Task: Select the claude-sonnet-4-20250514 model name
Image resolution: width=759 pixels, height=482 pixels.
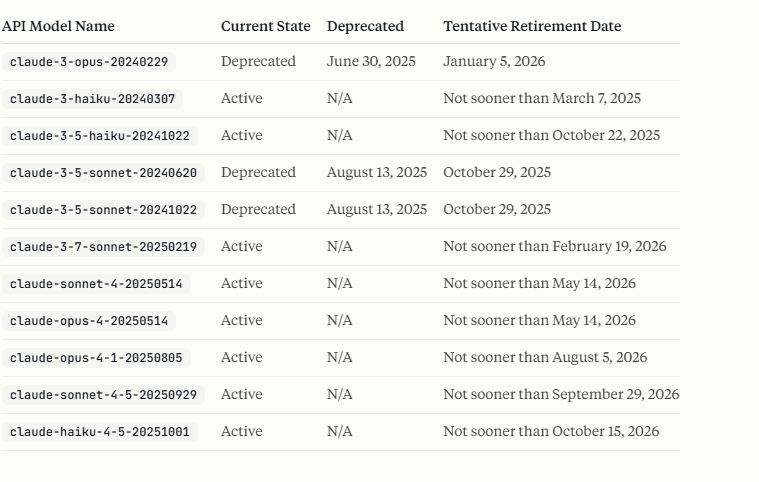Action: pyautogui.click(x=96, y=284)
